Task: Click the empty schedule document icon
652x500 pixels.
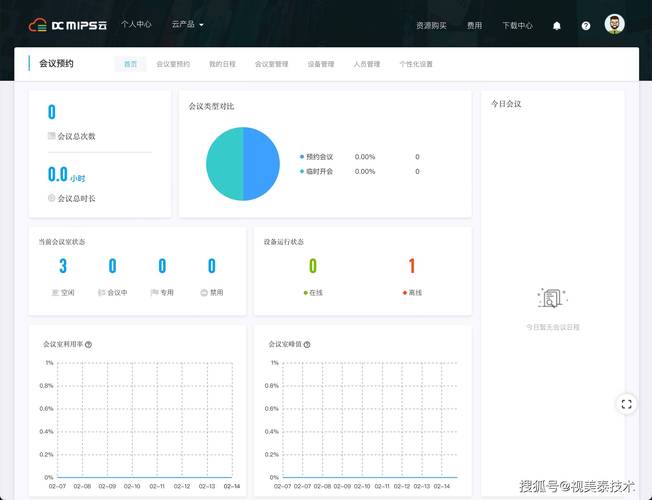Action: [x=552, y=298]
